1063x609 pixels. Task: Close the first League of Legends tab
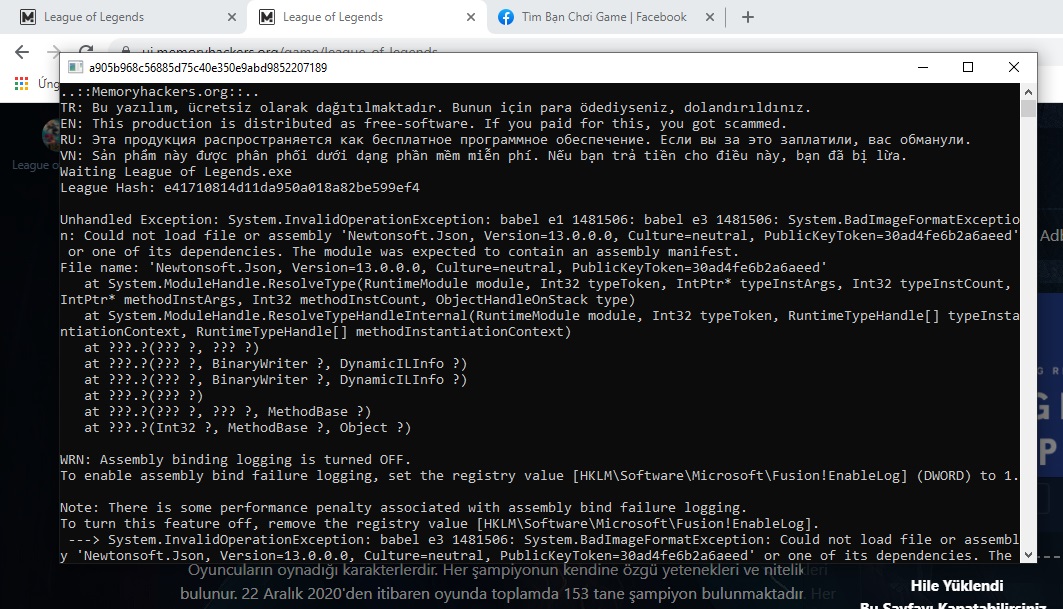tap(232, 17)
